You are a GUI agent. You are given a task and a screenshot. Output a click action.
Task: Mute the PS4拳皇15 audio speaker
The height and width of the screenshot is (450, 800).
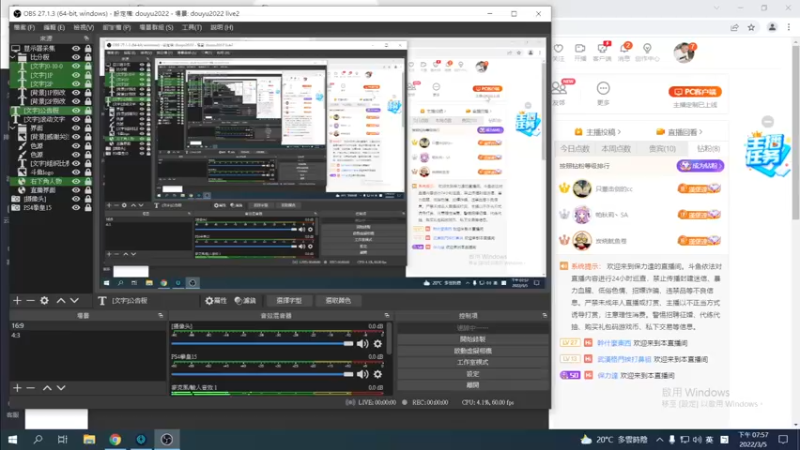coord(362,374)
